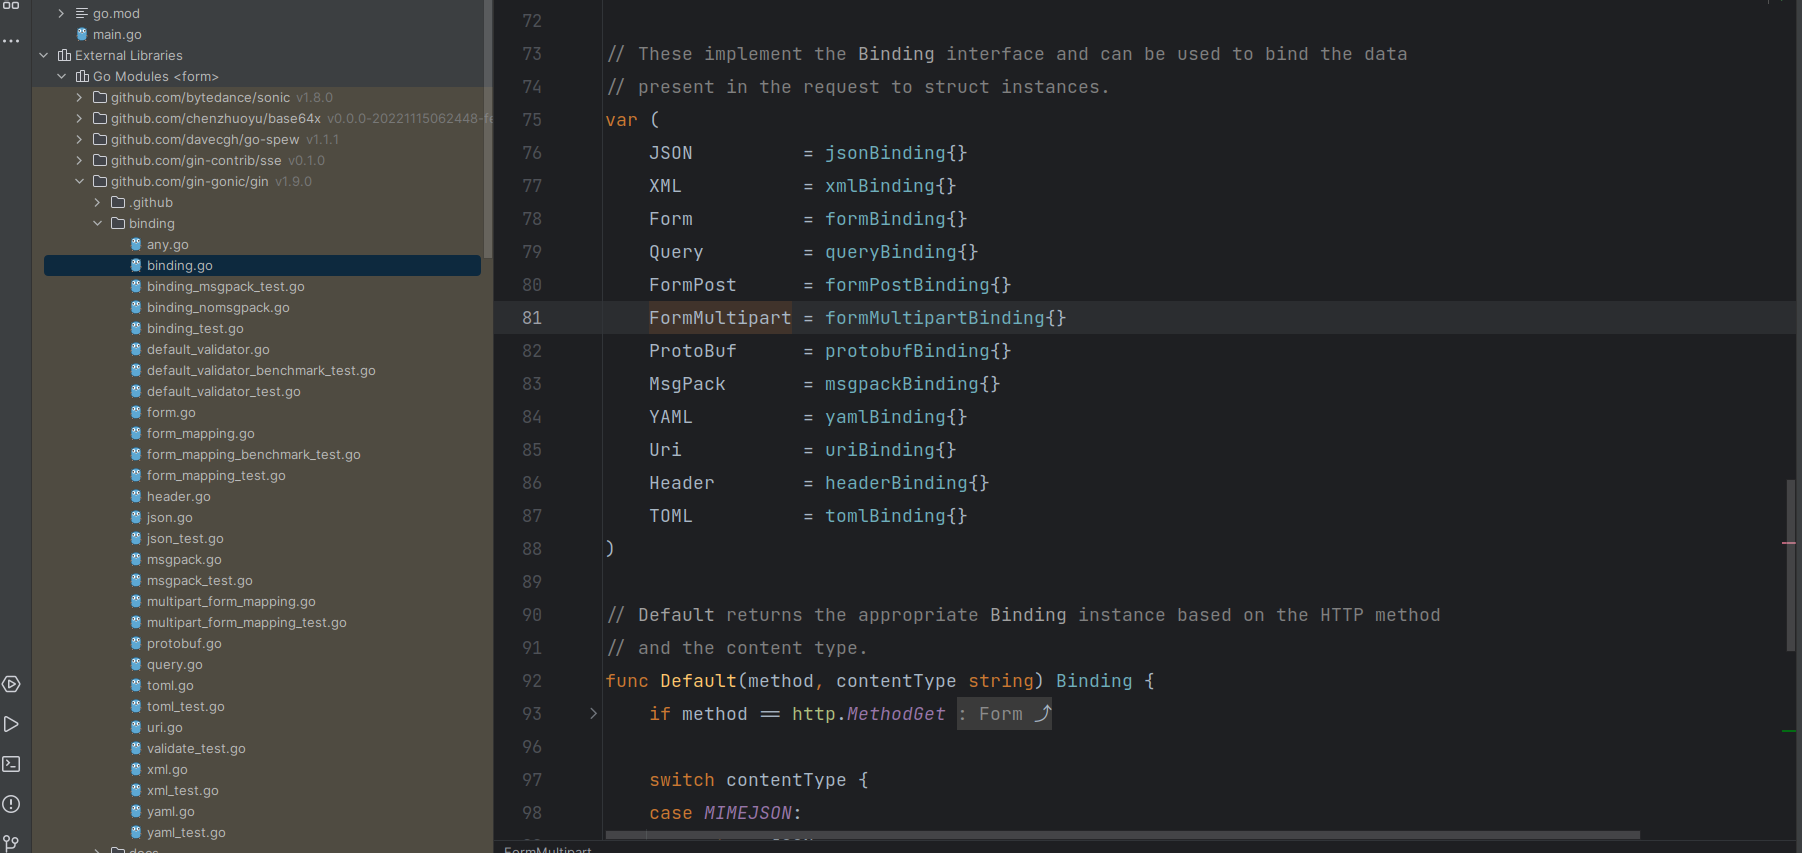
Task: Open multipart_form_mapping.go
Action: point(231,601)
